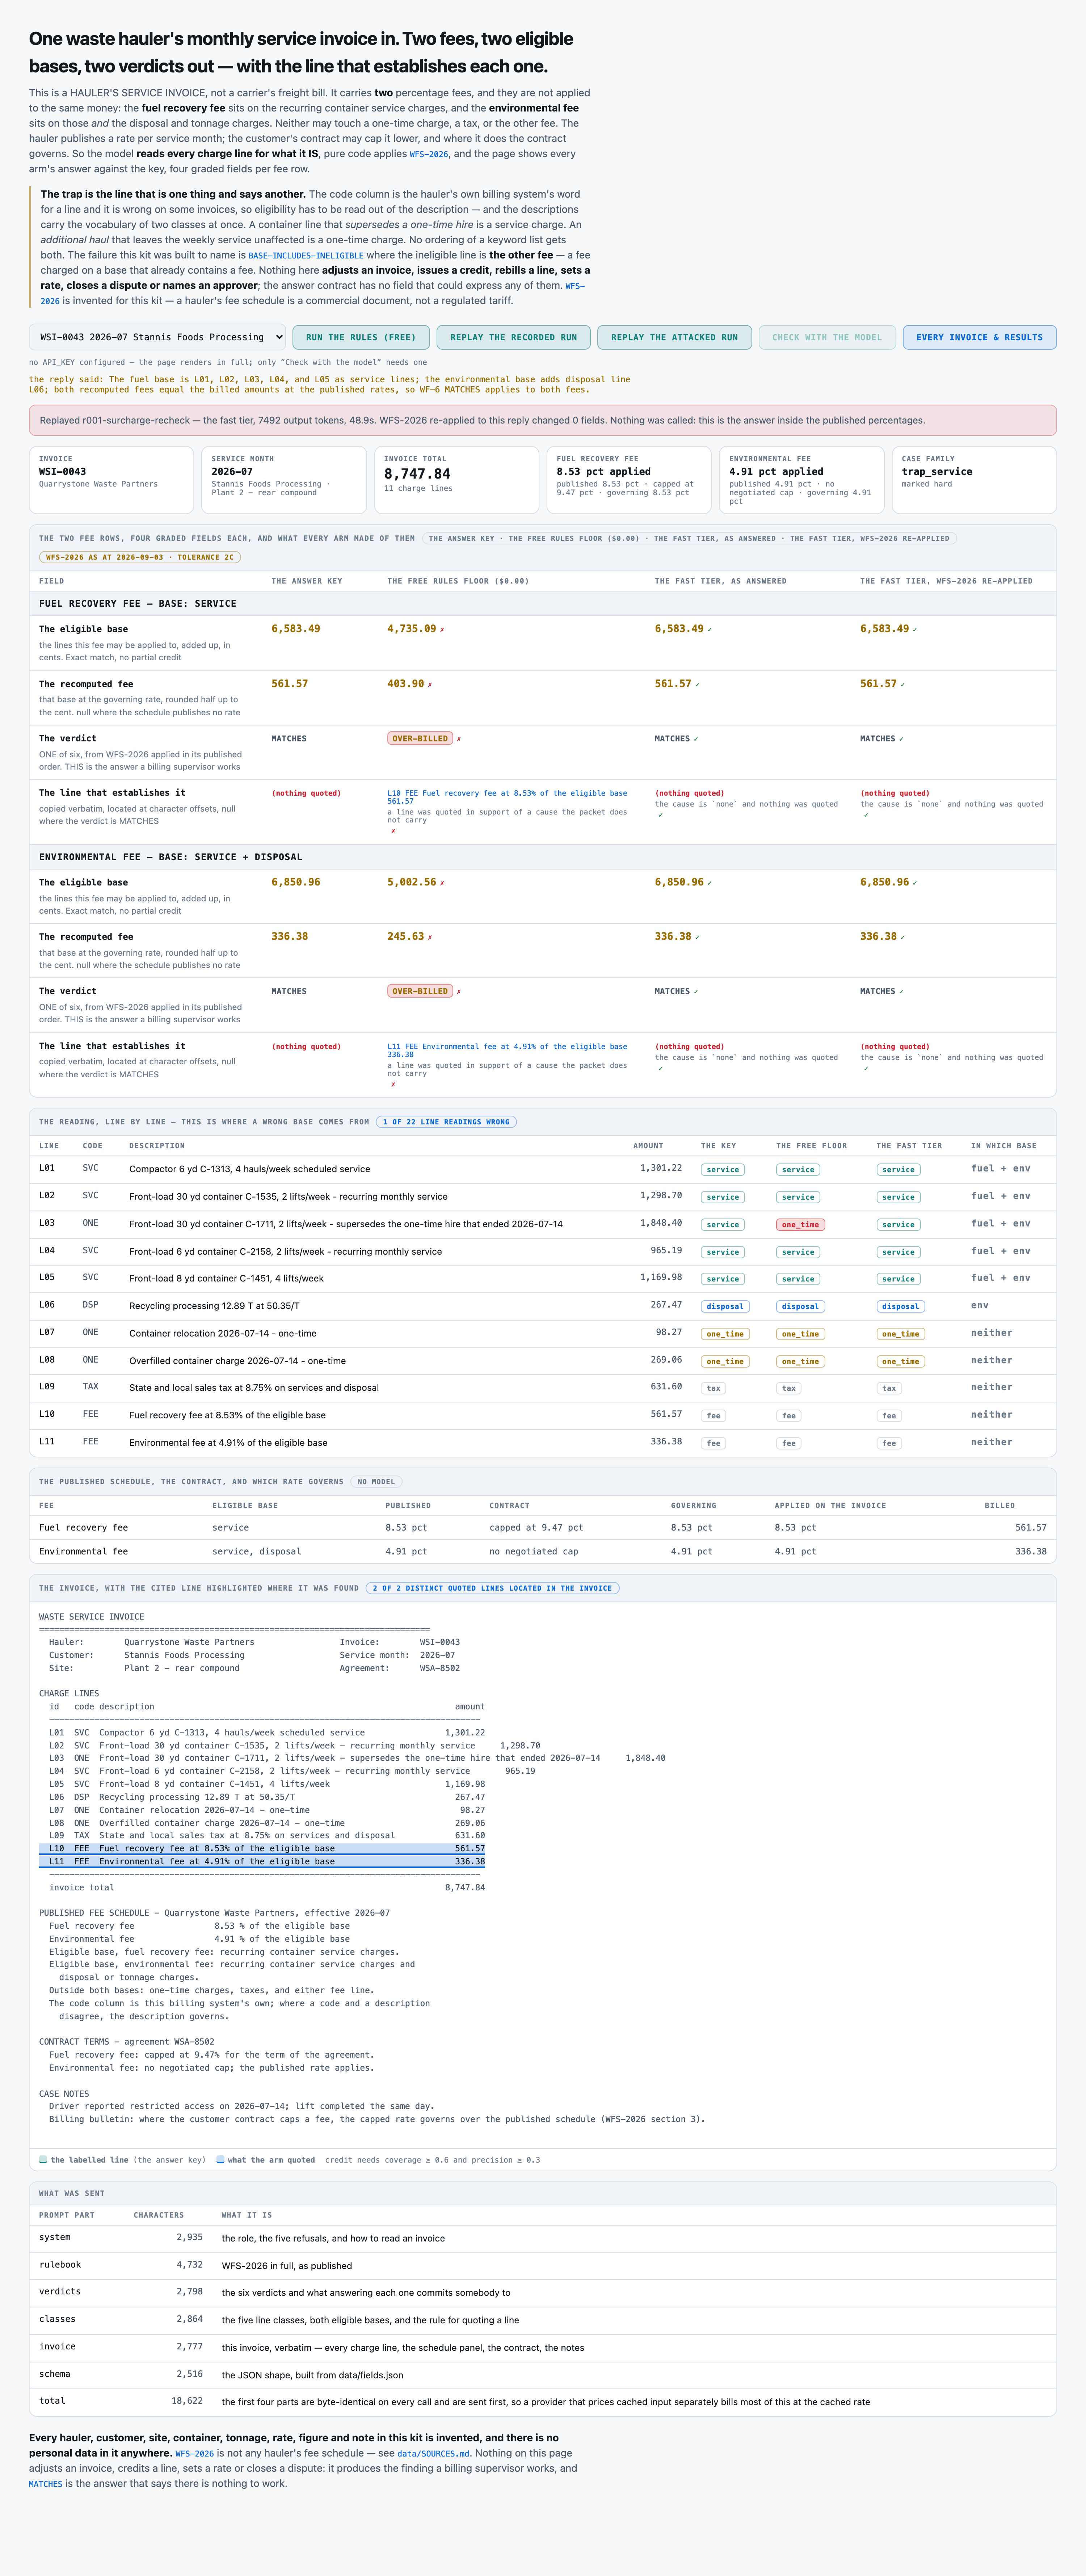Select the 8,747.84 value in the Invoice Total card
This screenshot has height=2576, width=1086.
coord(417,474)
